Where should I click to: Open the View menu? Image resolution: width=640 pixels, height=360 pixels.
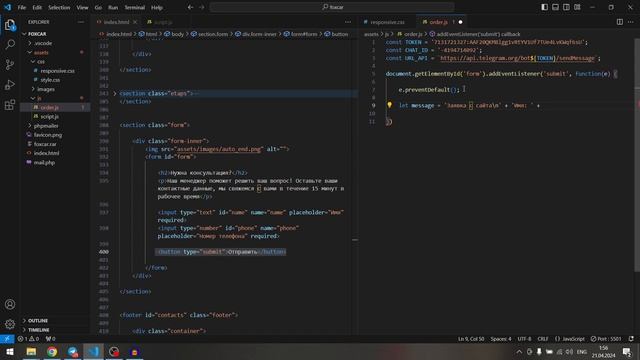click(82, 7)
